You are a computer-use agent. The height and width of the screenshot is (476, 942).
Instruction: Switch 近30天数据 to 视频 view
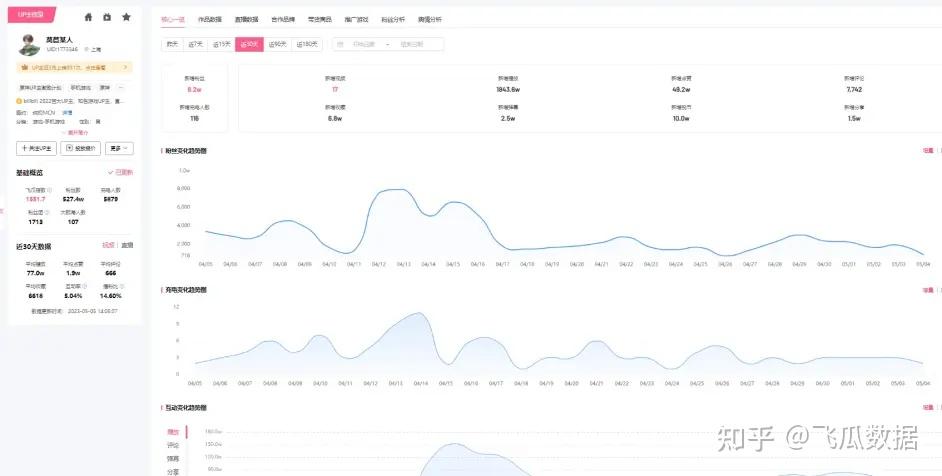coord(108,245)
